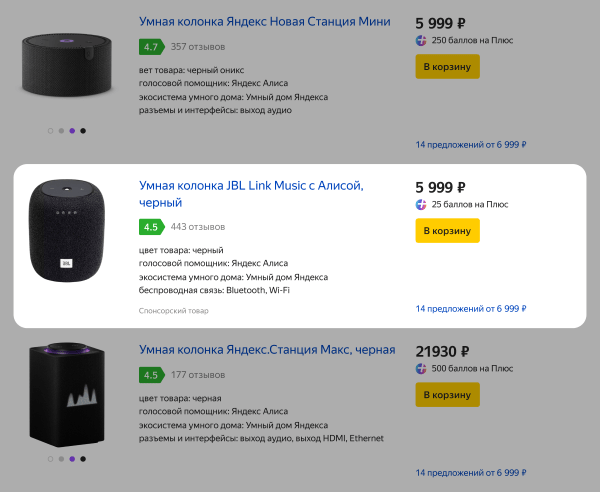
Task: Add Яндекс.Станция Макс to cart
Action: coord(447,394)
